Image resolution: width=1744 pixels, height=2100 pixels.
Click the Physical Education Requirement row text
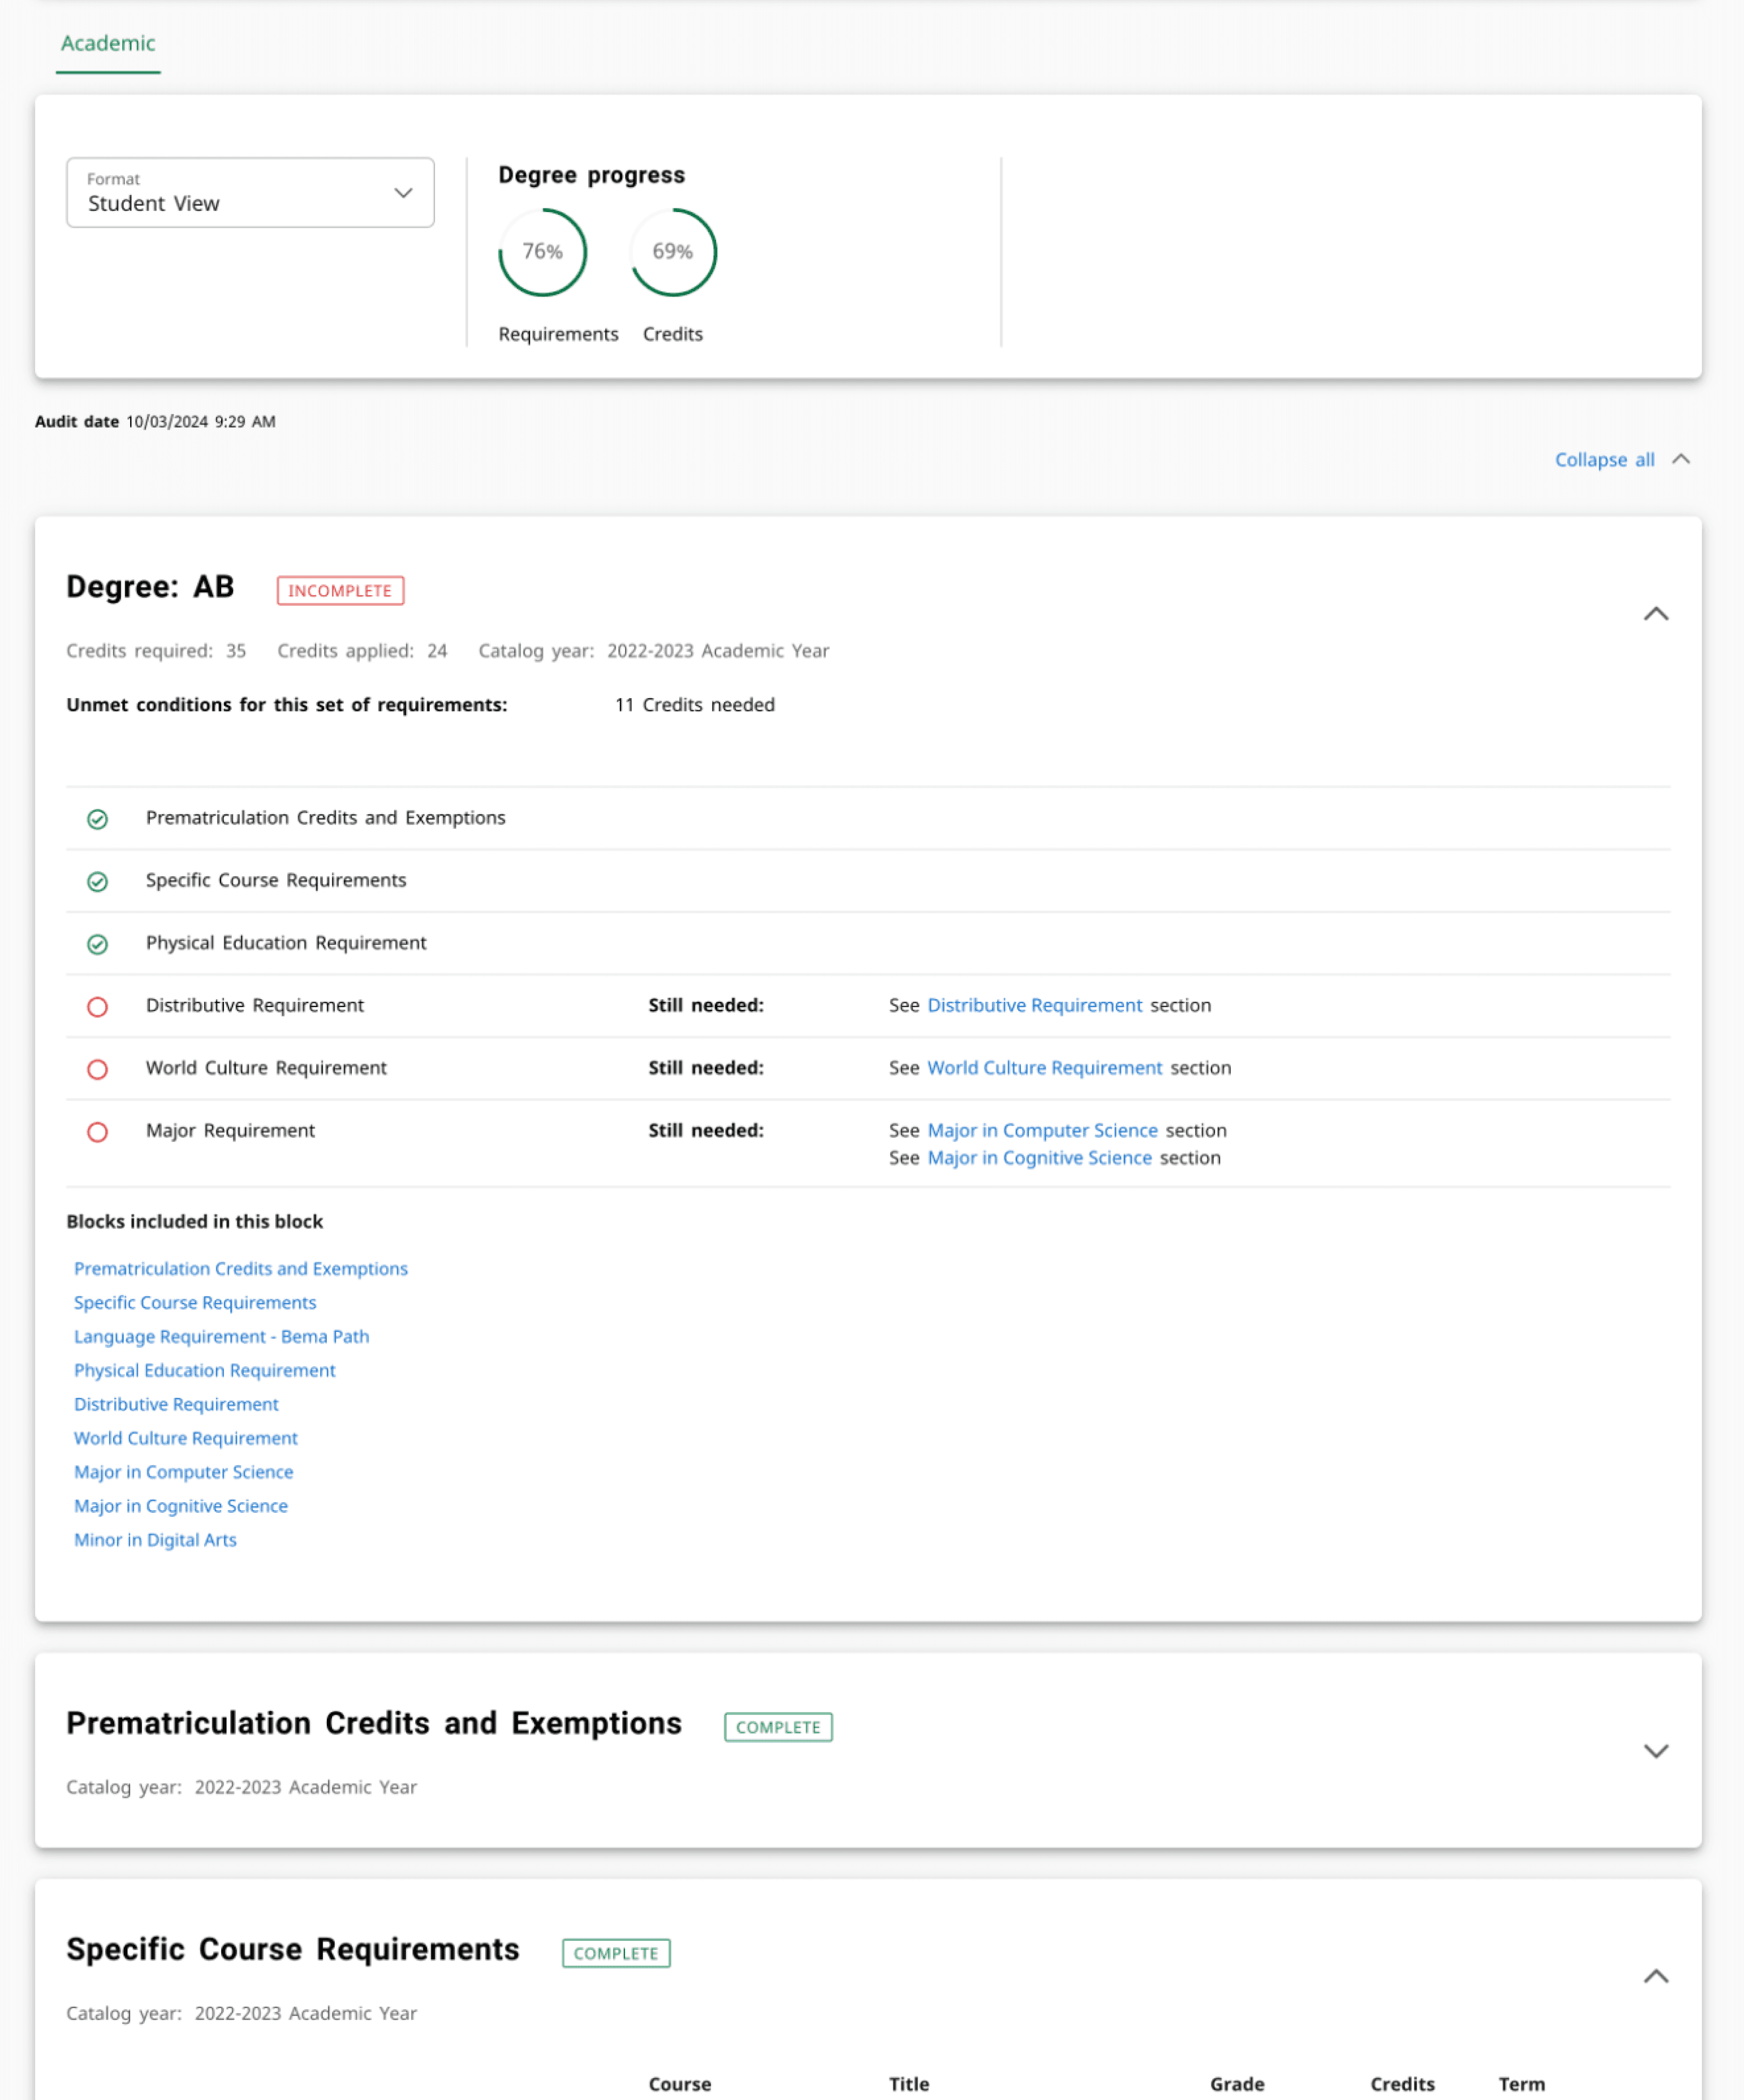click(286, 943)
